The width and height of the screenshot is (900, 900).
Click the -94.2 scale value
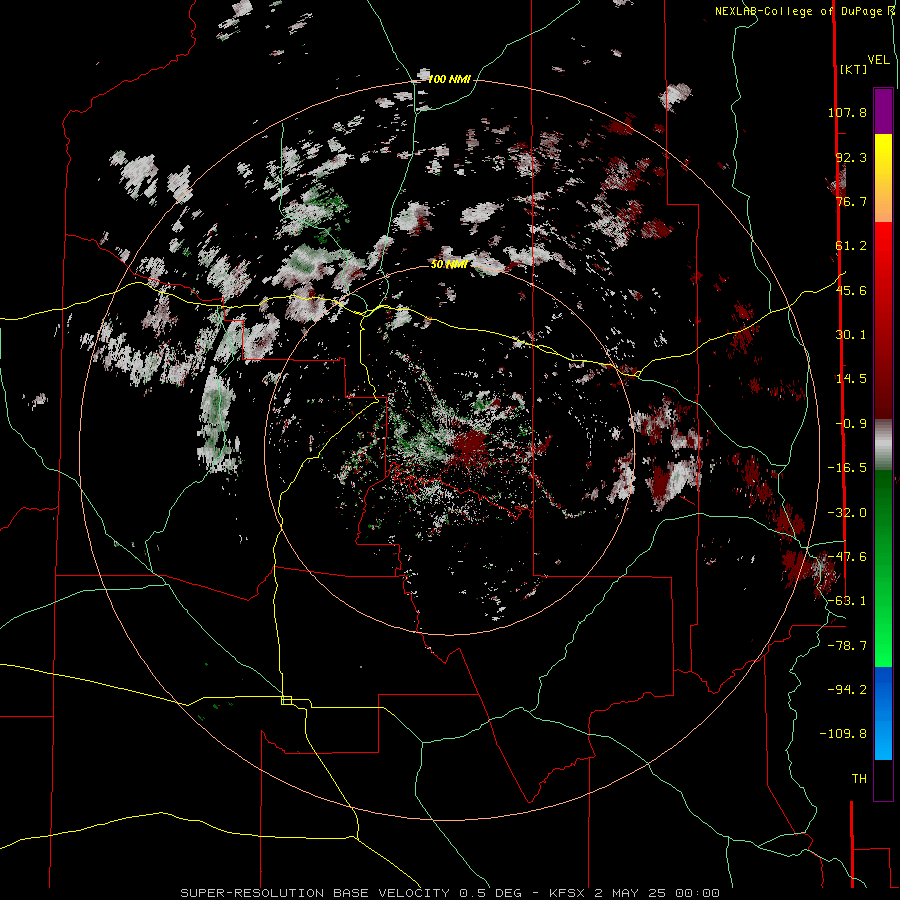[x=847, y=689]
